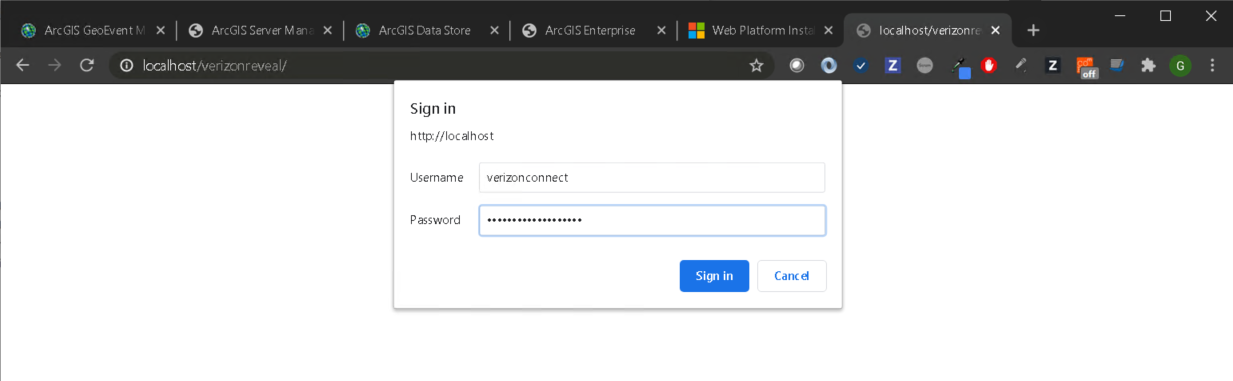Close the localhost/verizonreveal tab
The width and height of the screenshot is (1233, 381).
[995, 30]
